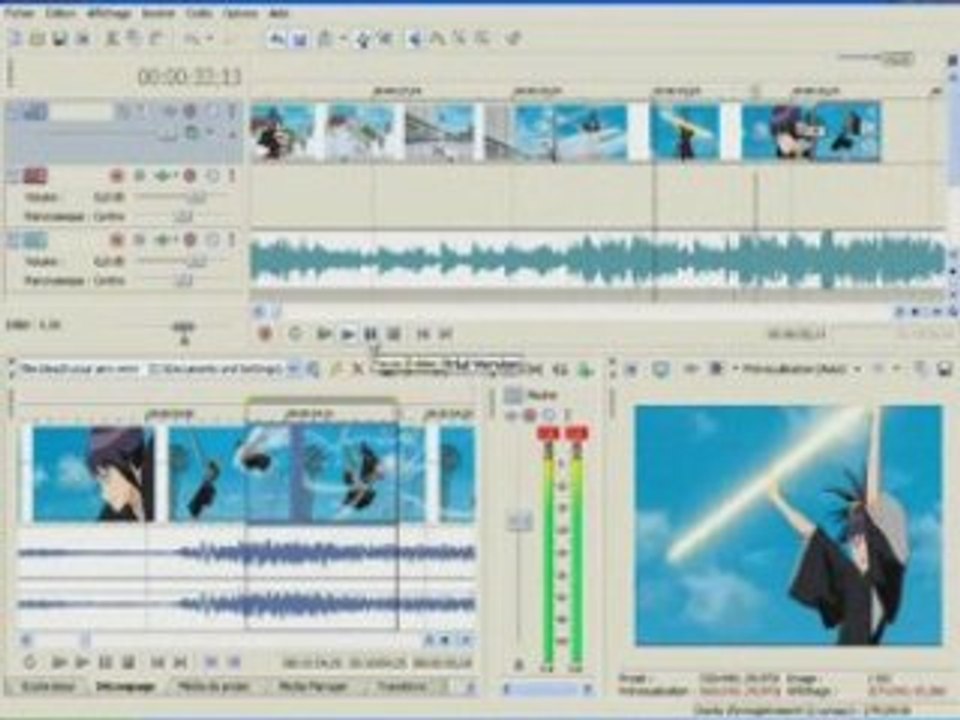Click Play From Start in main transport

point(324,334)
